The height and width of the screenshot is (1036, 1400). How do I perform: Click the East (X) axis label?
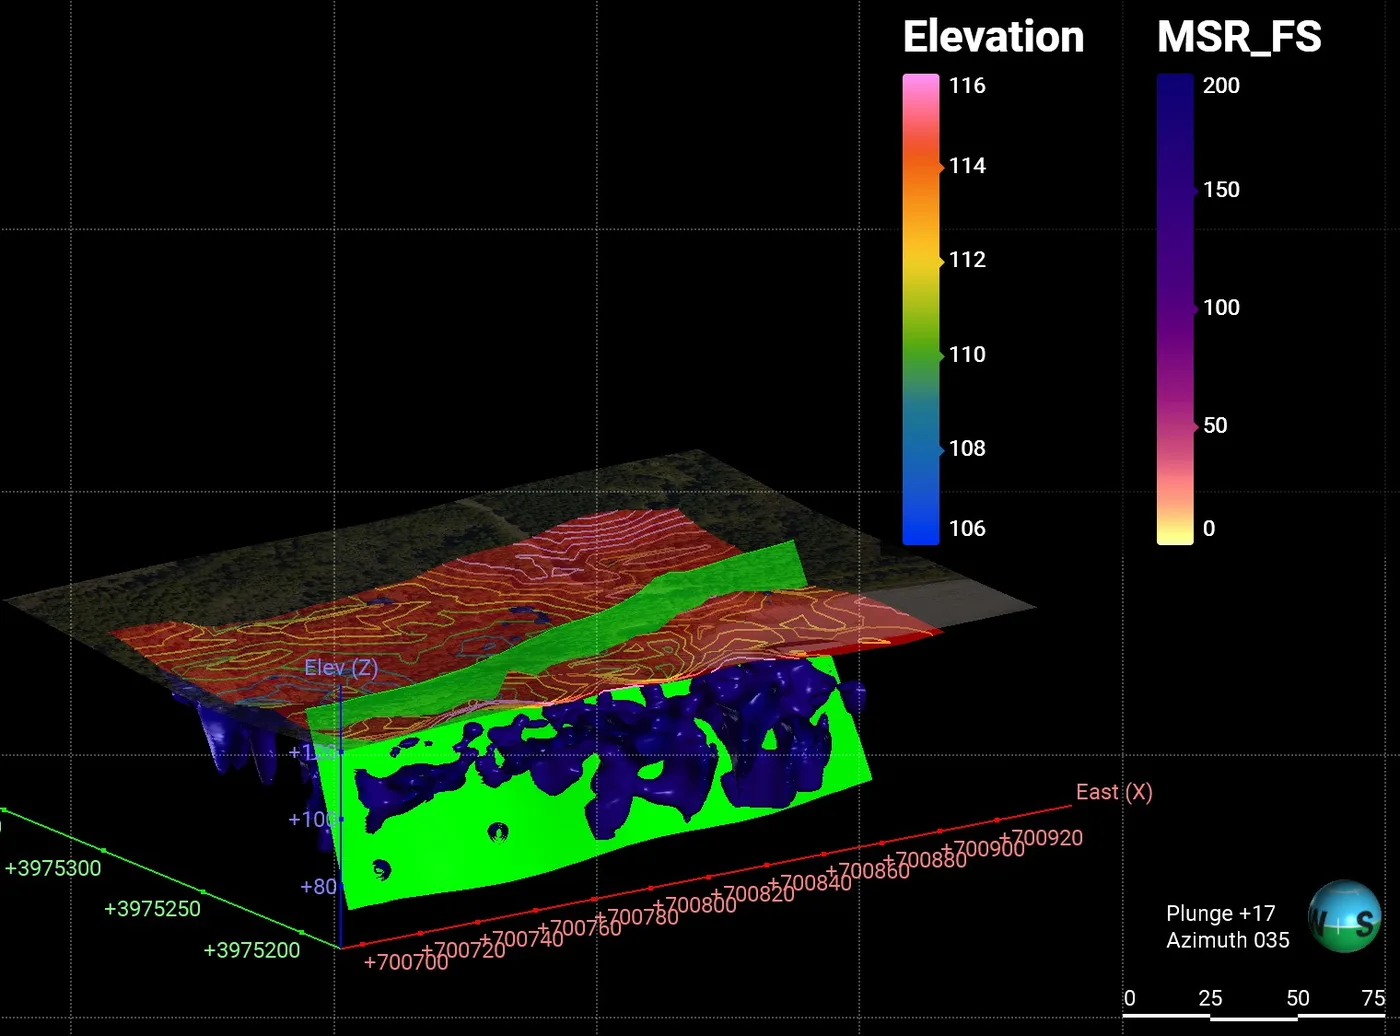tap(1114, 792)
